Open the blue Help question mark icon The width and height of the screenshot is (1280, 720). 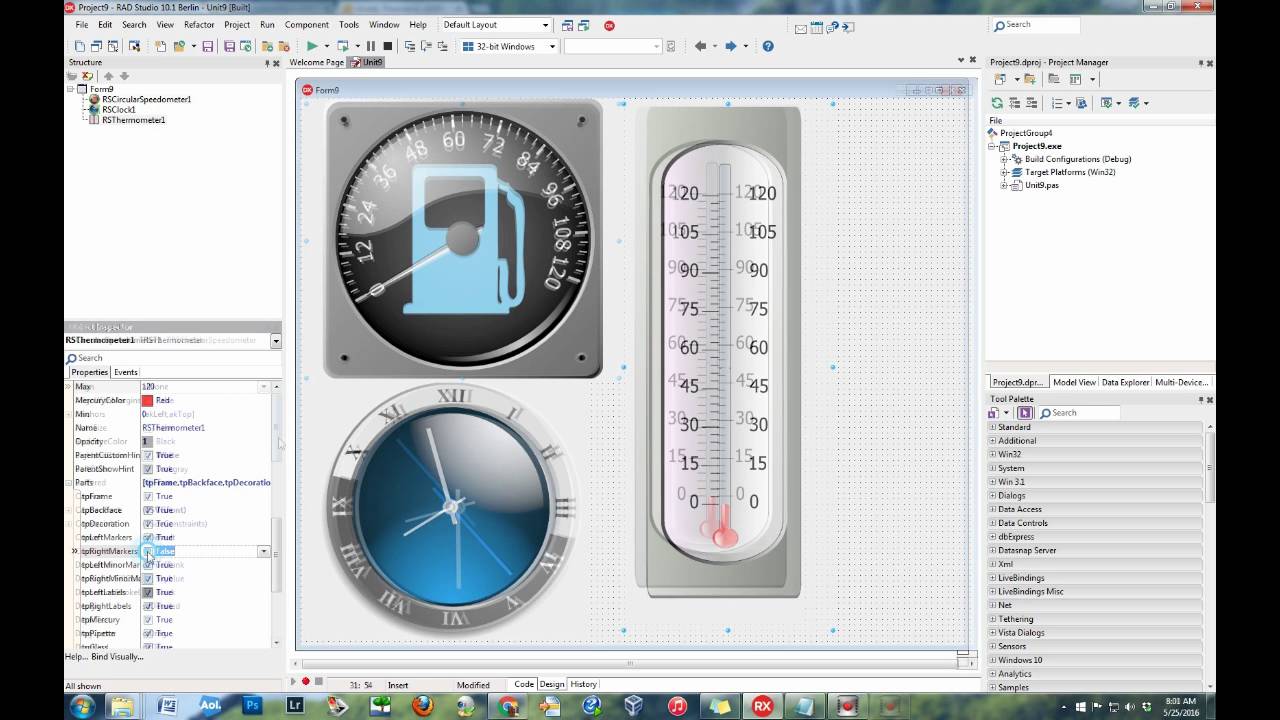[x=768, y=46]
